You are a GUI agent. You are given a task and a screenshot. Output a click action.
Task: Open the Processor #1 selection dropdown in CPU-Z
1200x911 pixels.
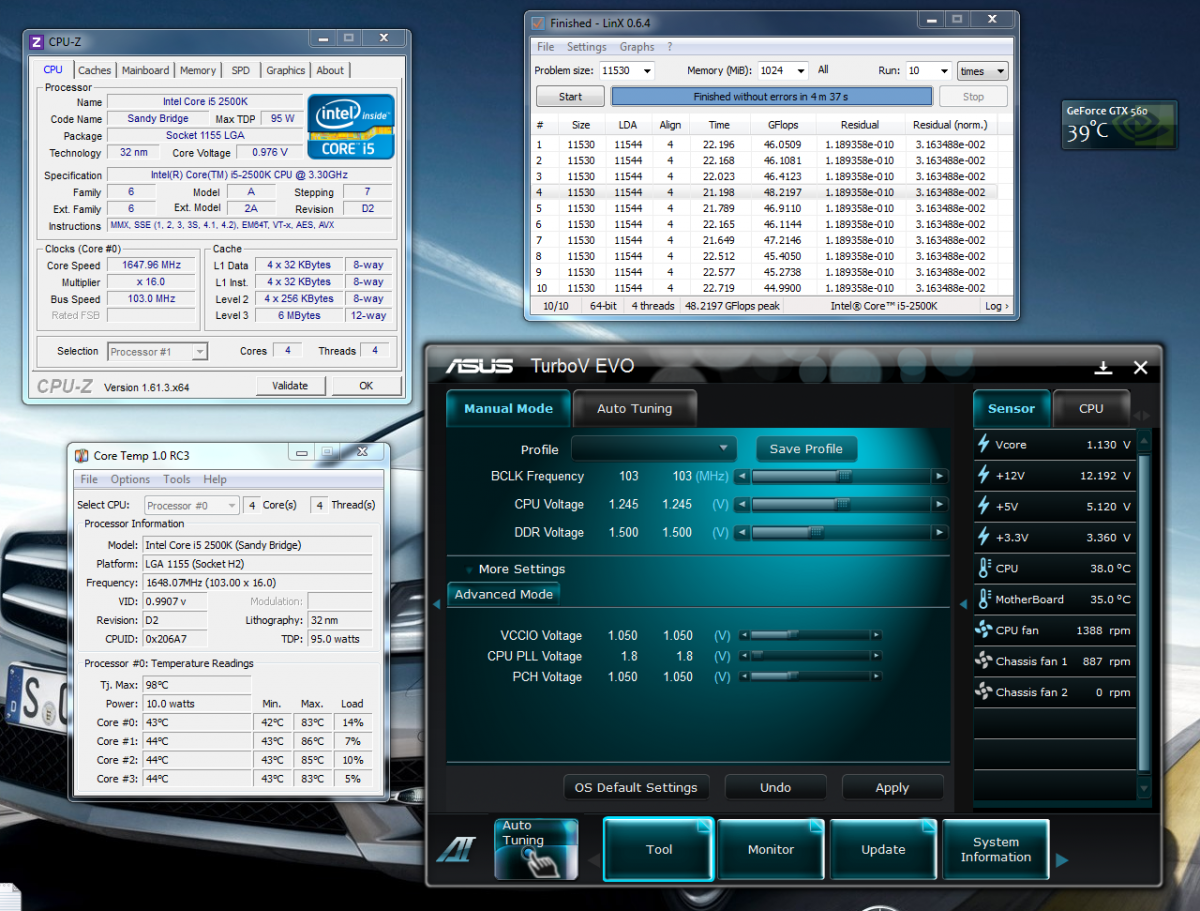click(x=158, y=352)
